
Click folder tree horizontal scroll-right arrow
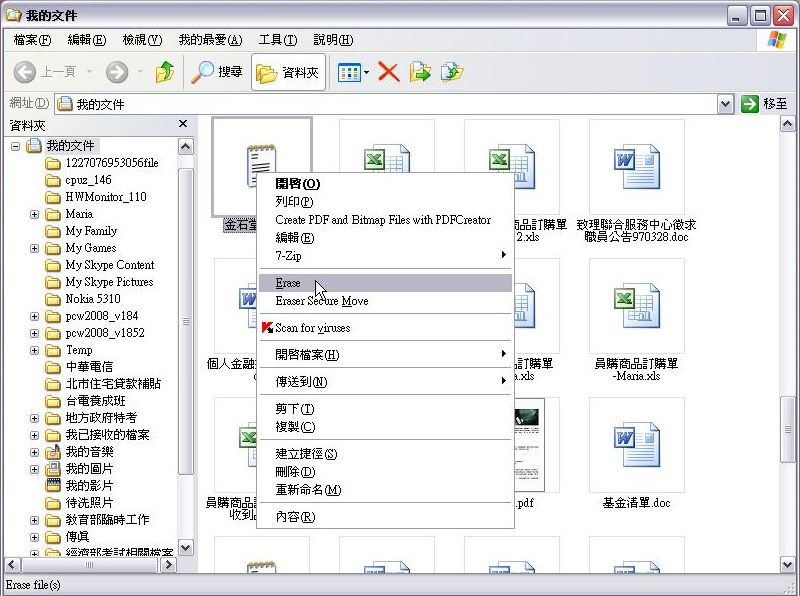tap(168, 565)
